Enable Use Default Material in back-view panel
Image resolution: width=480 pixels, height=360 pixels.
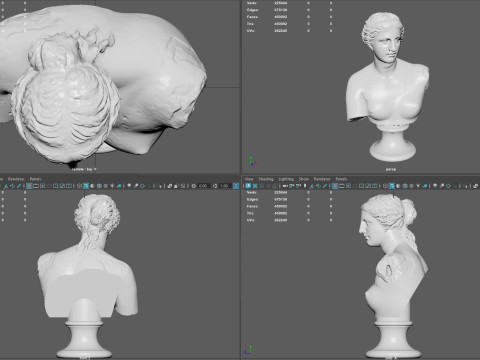(92, 186)
